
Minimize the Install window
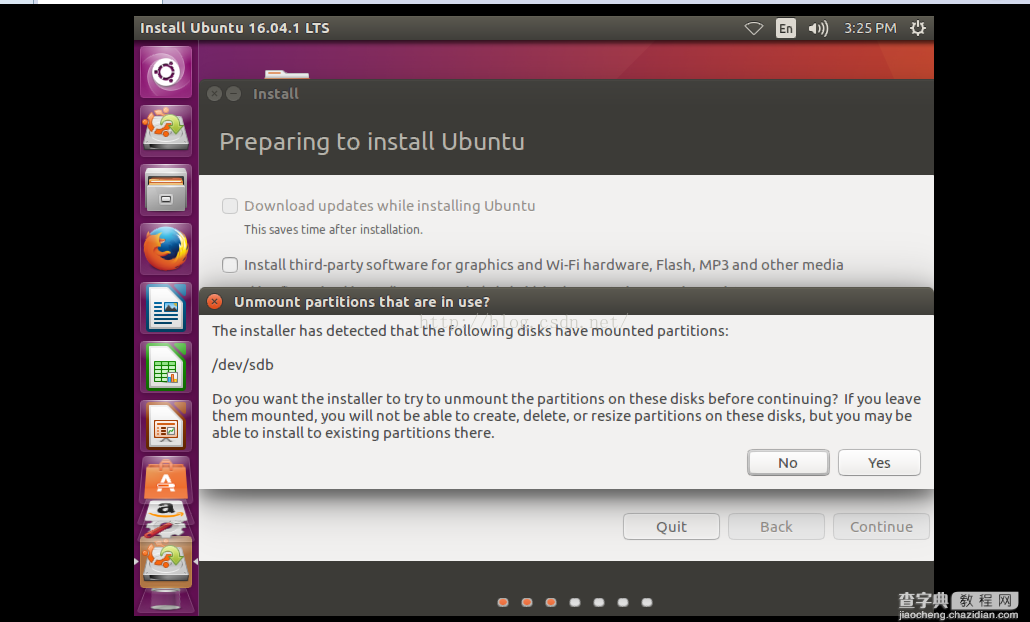click(x=233, y=94)
